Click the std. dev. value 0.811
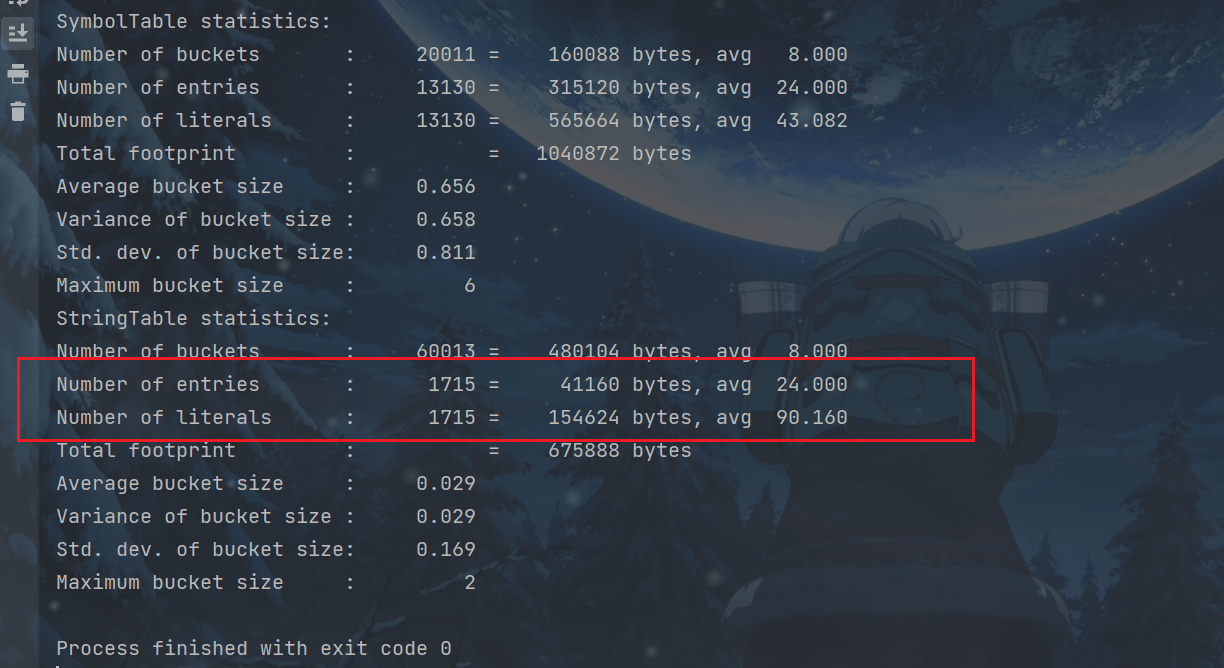The image size is (1224, 668). click(x=446, y=252)
